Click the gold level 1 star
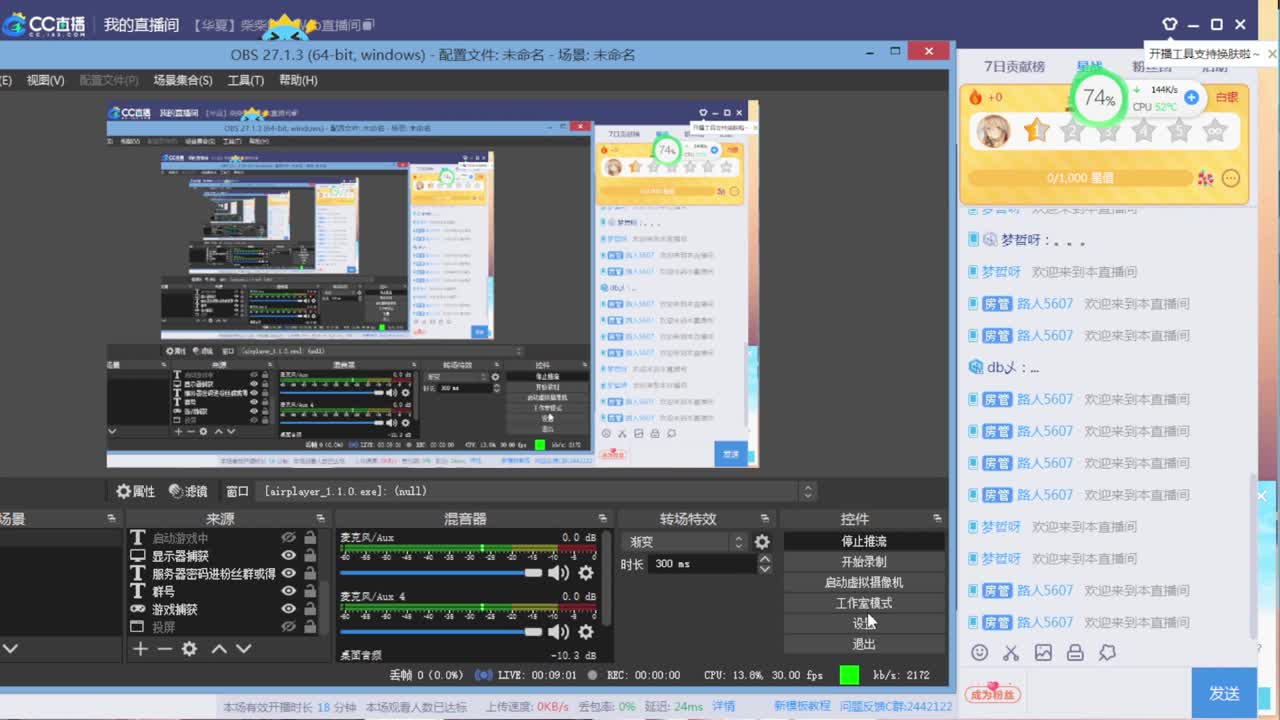The image size is (1280, 720). coord(1037,130)
